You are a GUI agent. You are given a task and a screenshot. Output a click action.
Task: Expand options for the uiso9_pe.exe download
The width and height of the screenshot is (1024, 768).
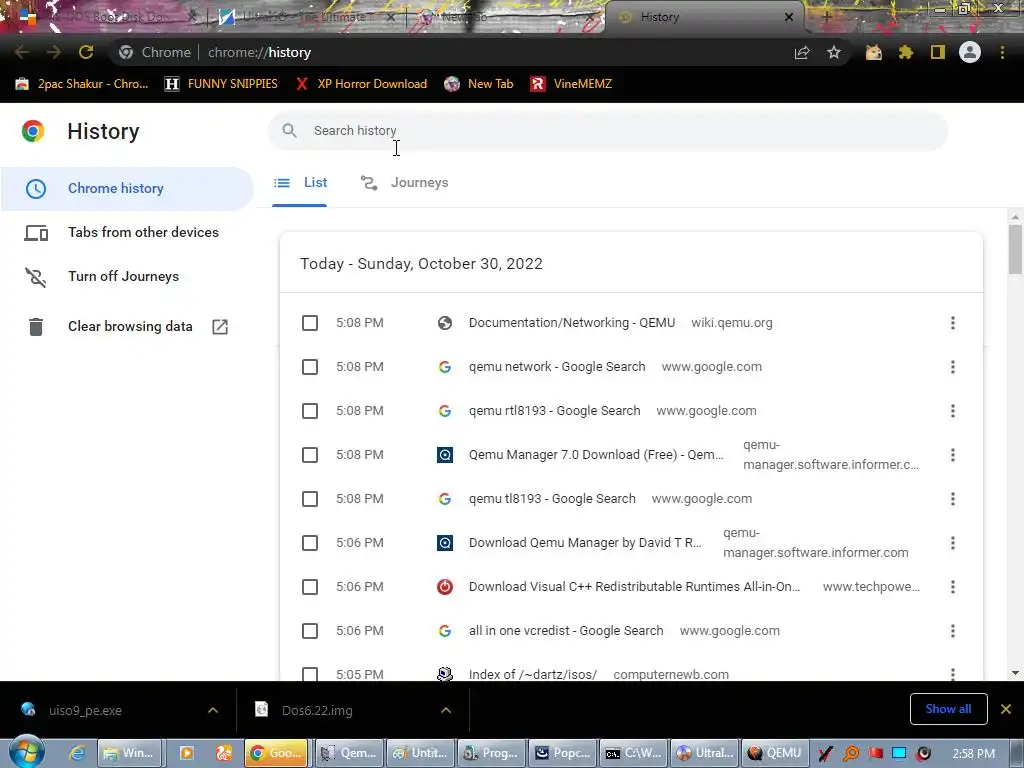213,710
